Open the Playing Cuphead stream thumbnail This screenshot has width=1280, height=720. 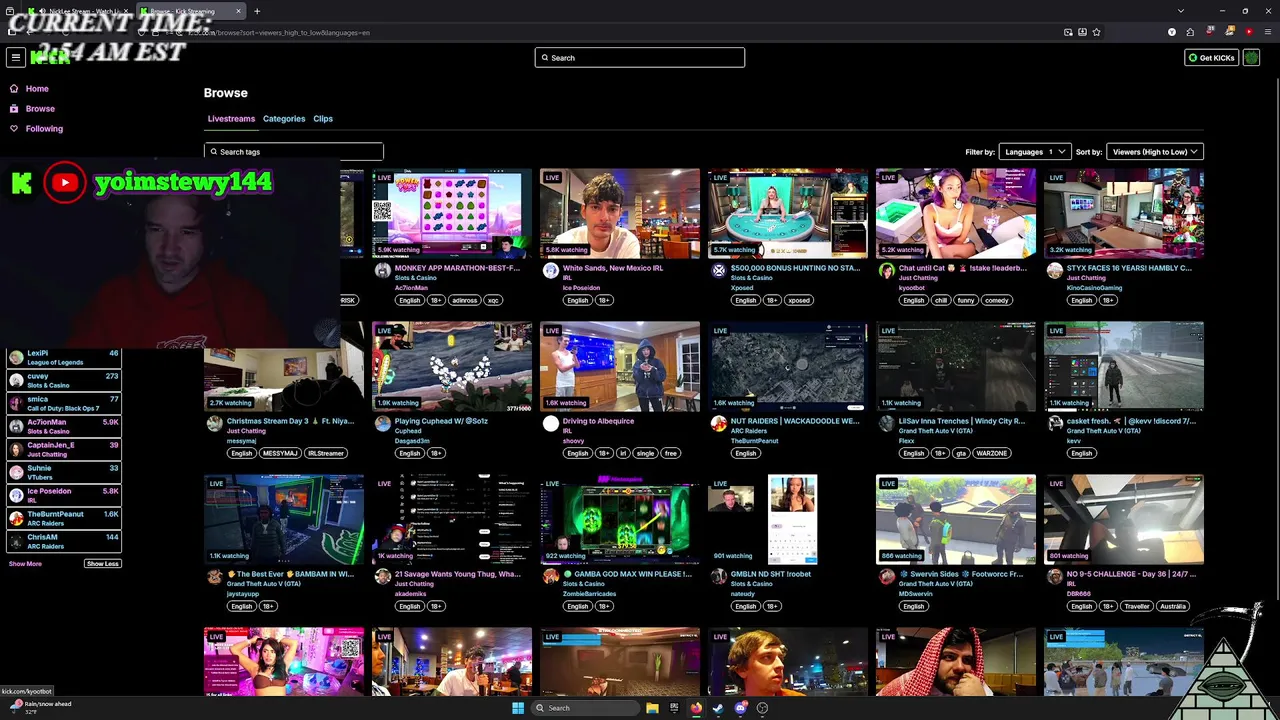[x=452, y=367]
